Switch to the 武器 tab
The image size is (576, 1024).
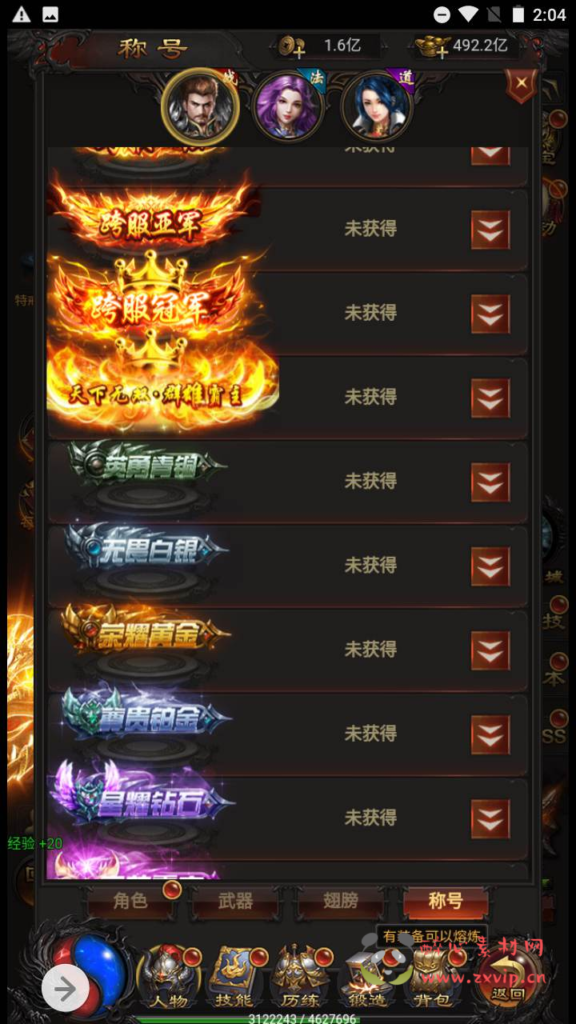click(235, 901)
